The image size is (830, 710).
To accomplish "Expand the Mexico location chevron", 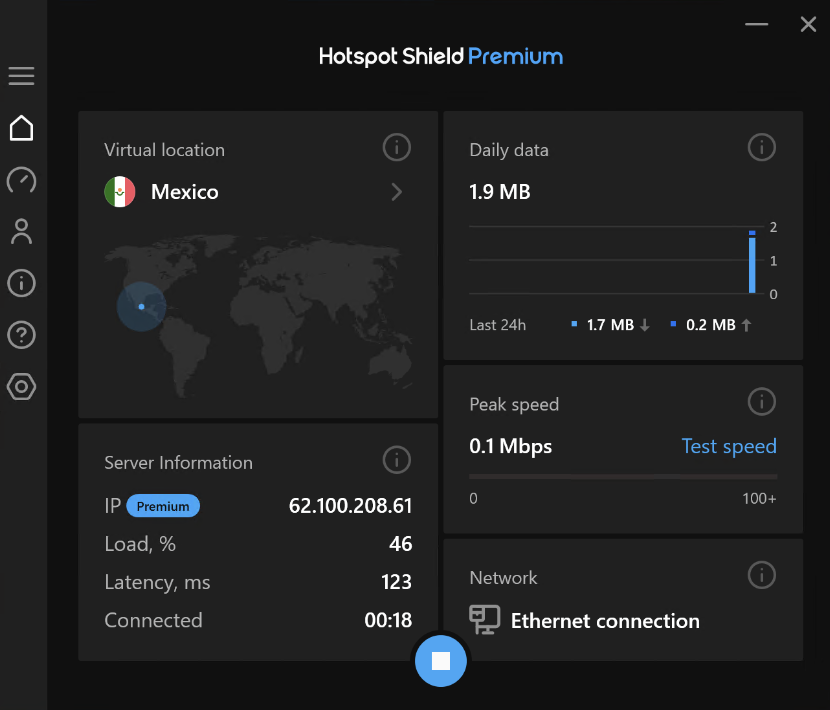I will point(396,192).
